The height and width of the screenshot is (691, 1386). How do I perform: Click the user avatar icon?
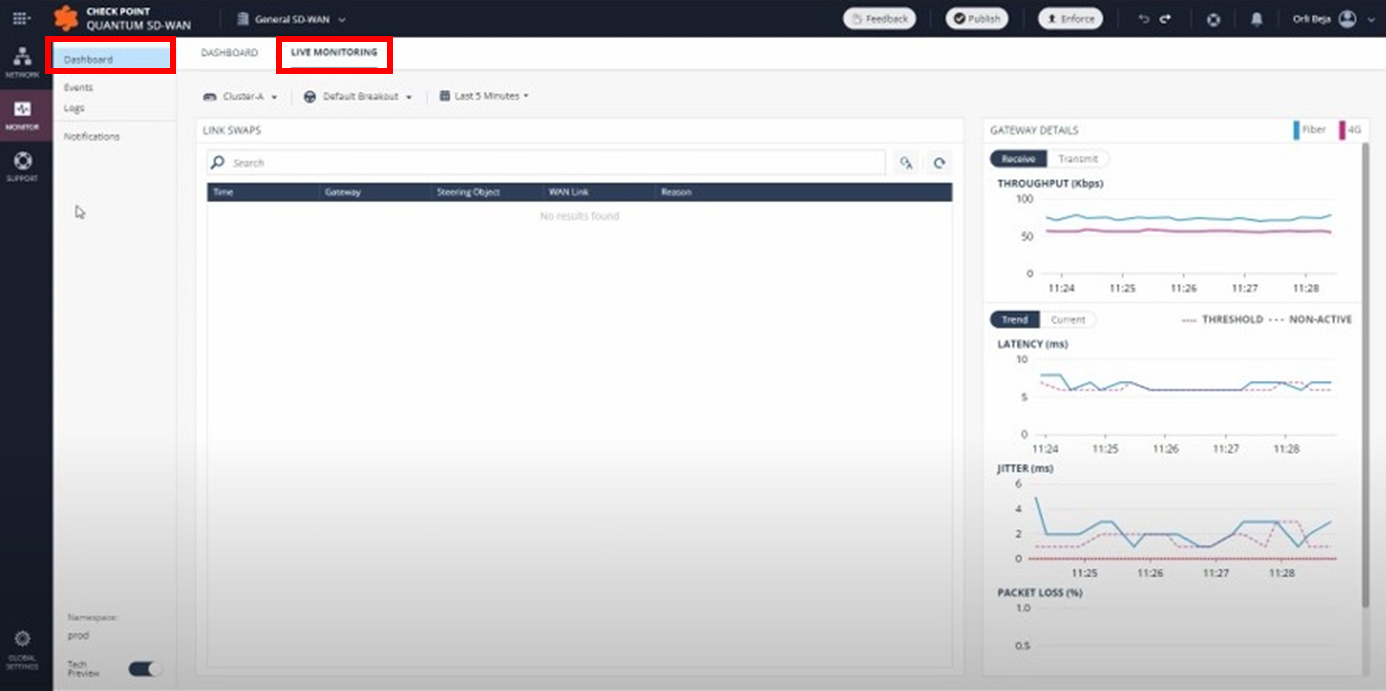1348,18
